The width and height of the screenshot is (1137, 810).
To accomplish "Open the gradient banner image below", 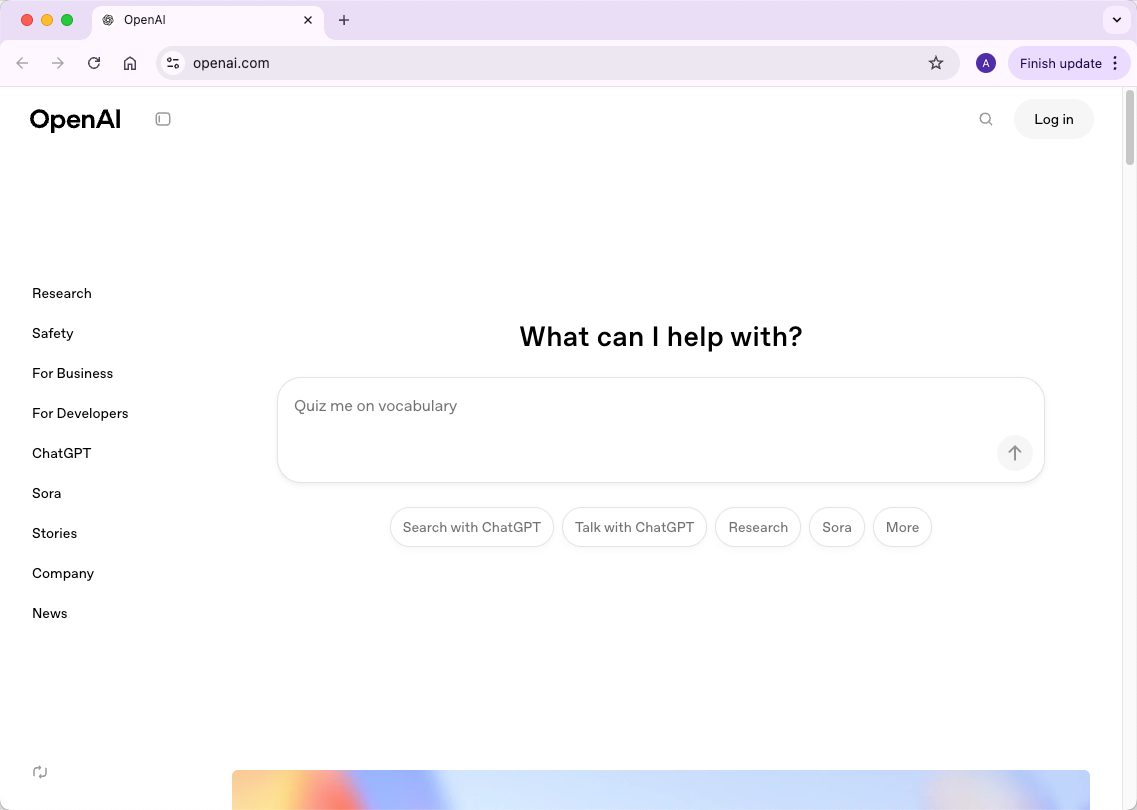I will (x=661, y=790).
